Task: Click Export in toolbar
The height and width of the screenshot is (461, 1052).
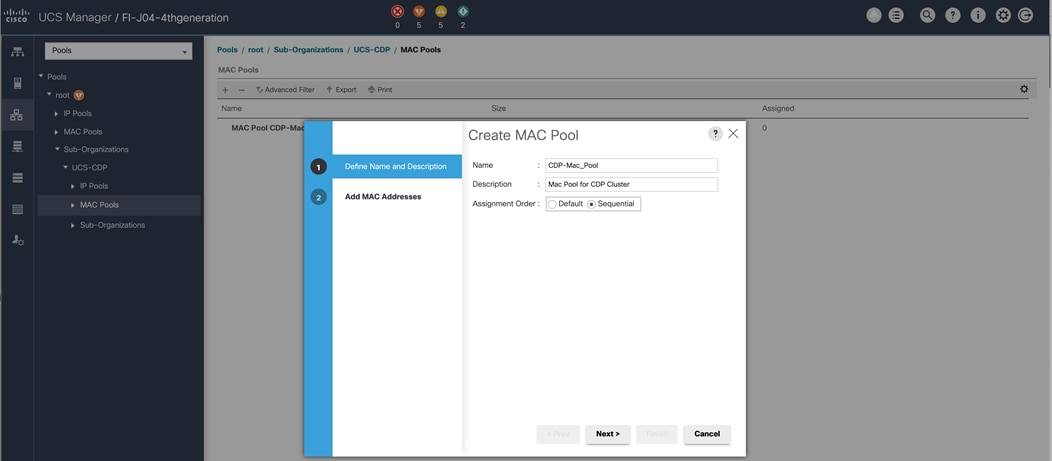Action: click(341, 90)
